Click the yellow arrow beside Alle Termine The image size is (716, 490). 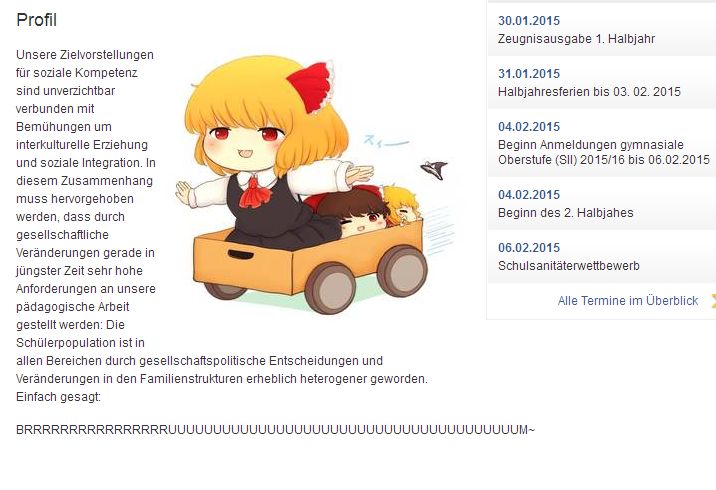713,300
